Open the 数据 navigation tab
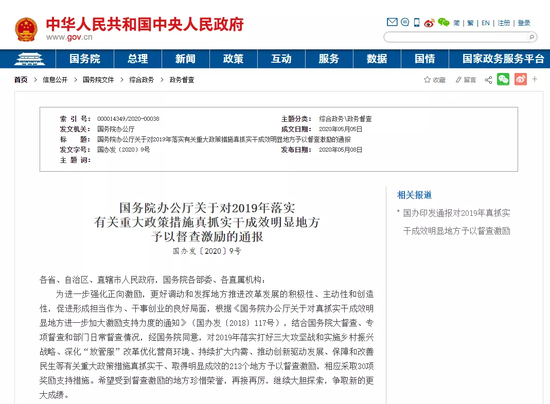This screenshot has width=550, height=404. click(x=377, y=59)
